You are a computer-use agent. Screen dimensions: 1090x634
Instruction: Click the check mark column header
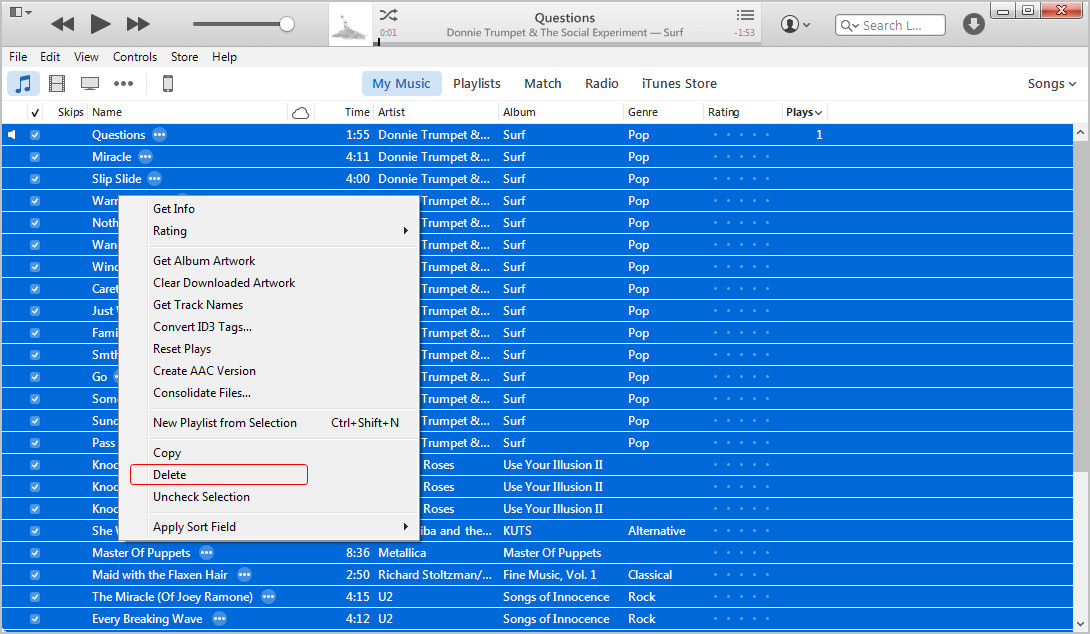point(35,113)
